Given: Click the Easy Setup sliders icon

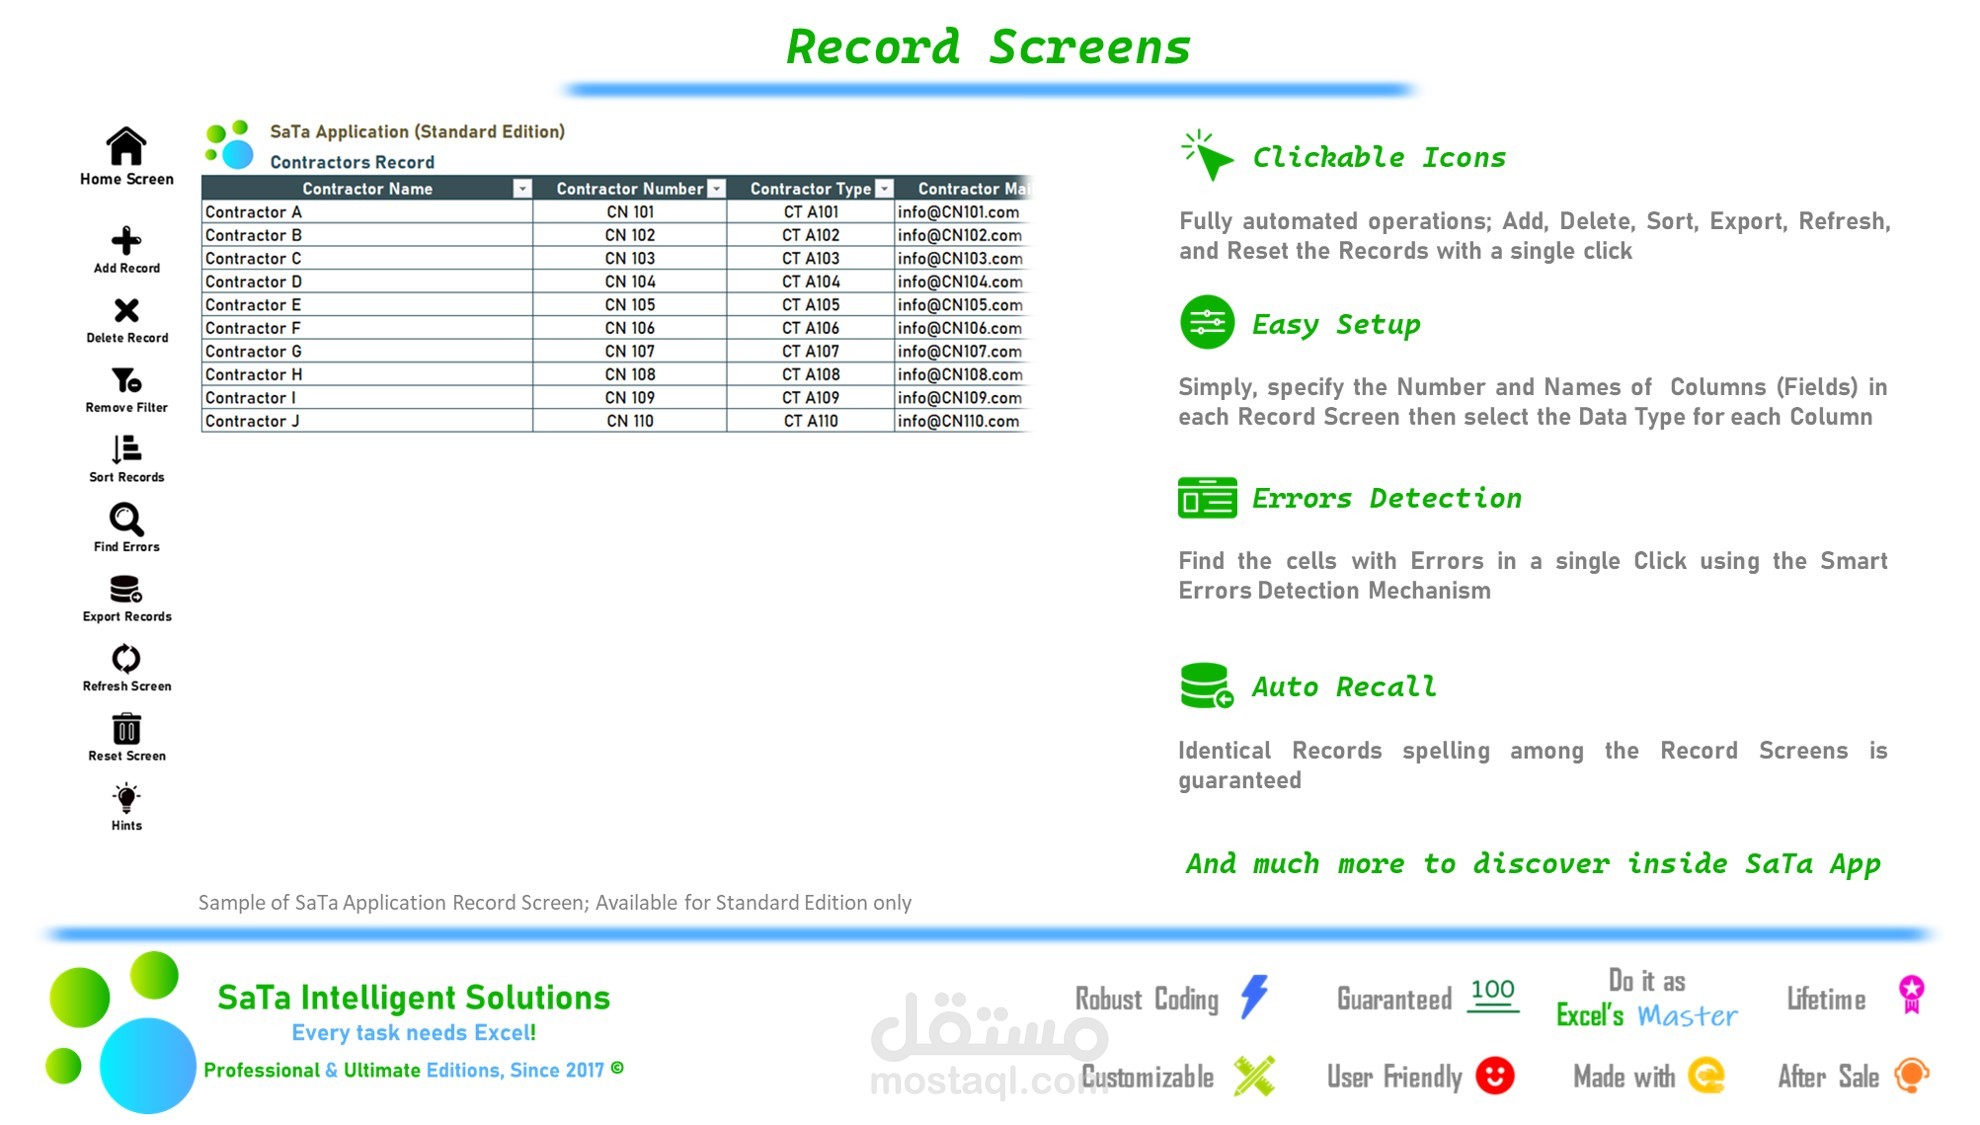Looking at the screenshot, I should tap(1207, 322).
